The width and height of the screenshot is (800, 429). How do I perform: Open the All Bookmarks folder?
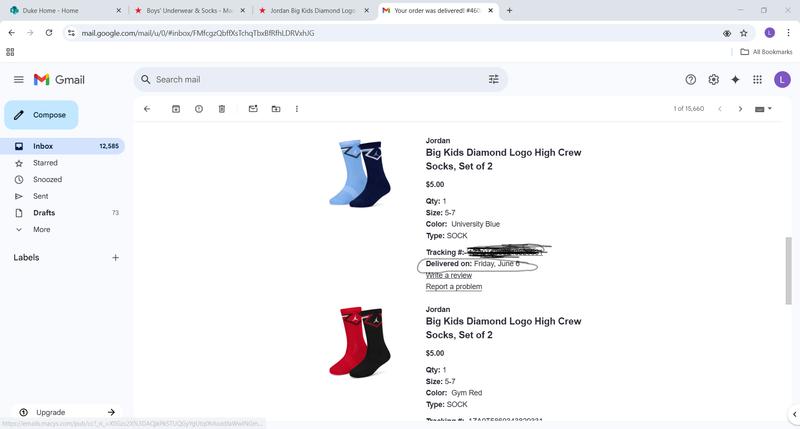coord(766,52)
